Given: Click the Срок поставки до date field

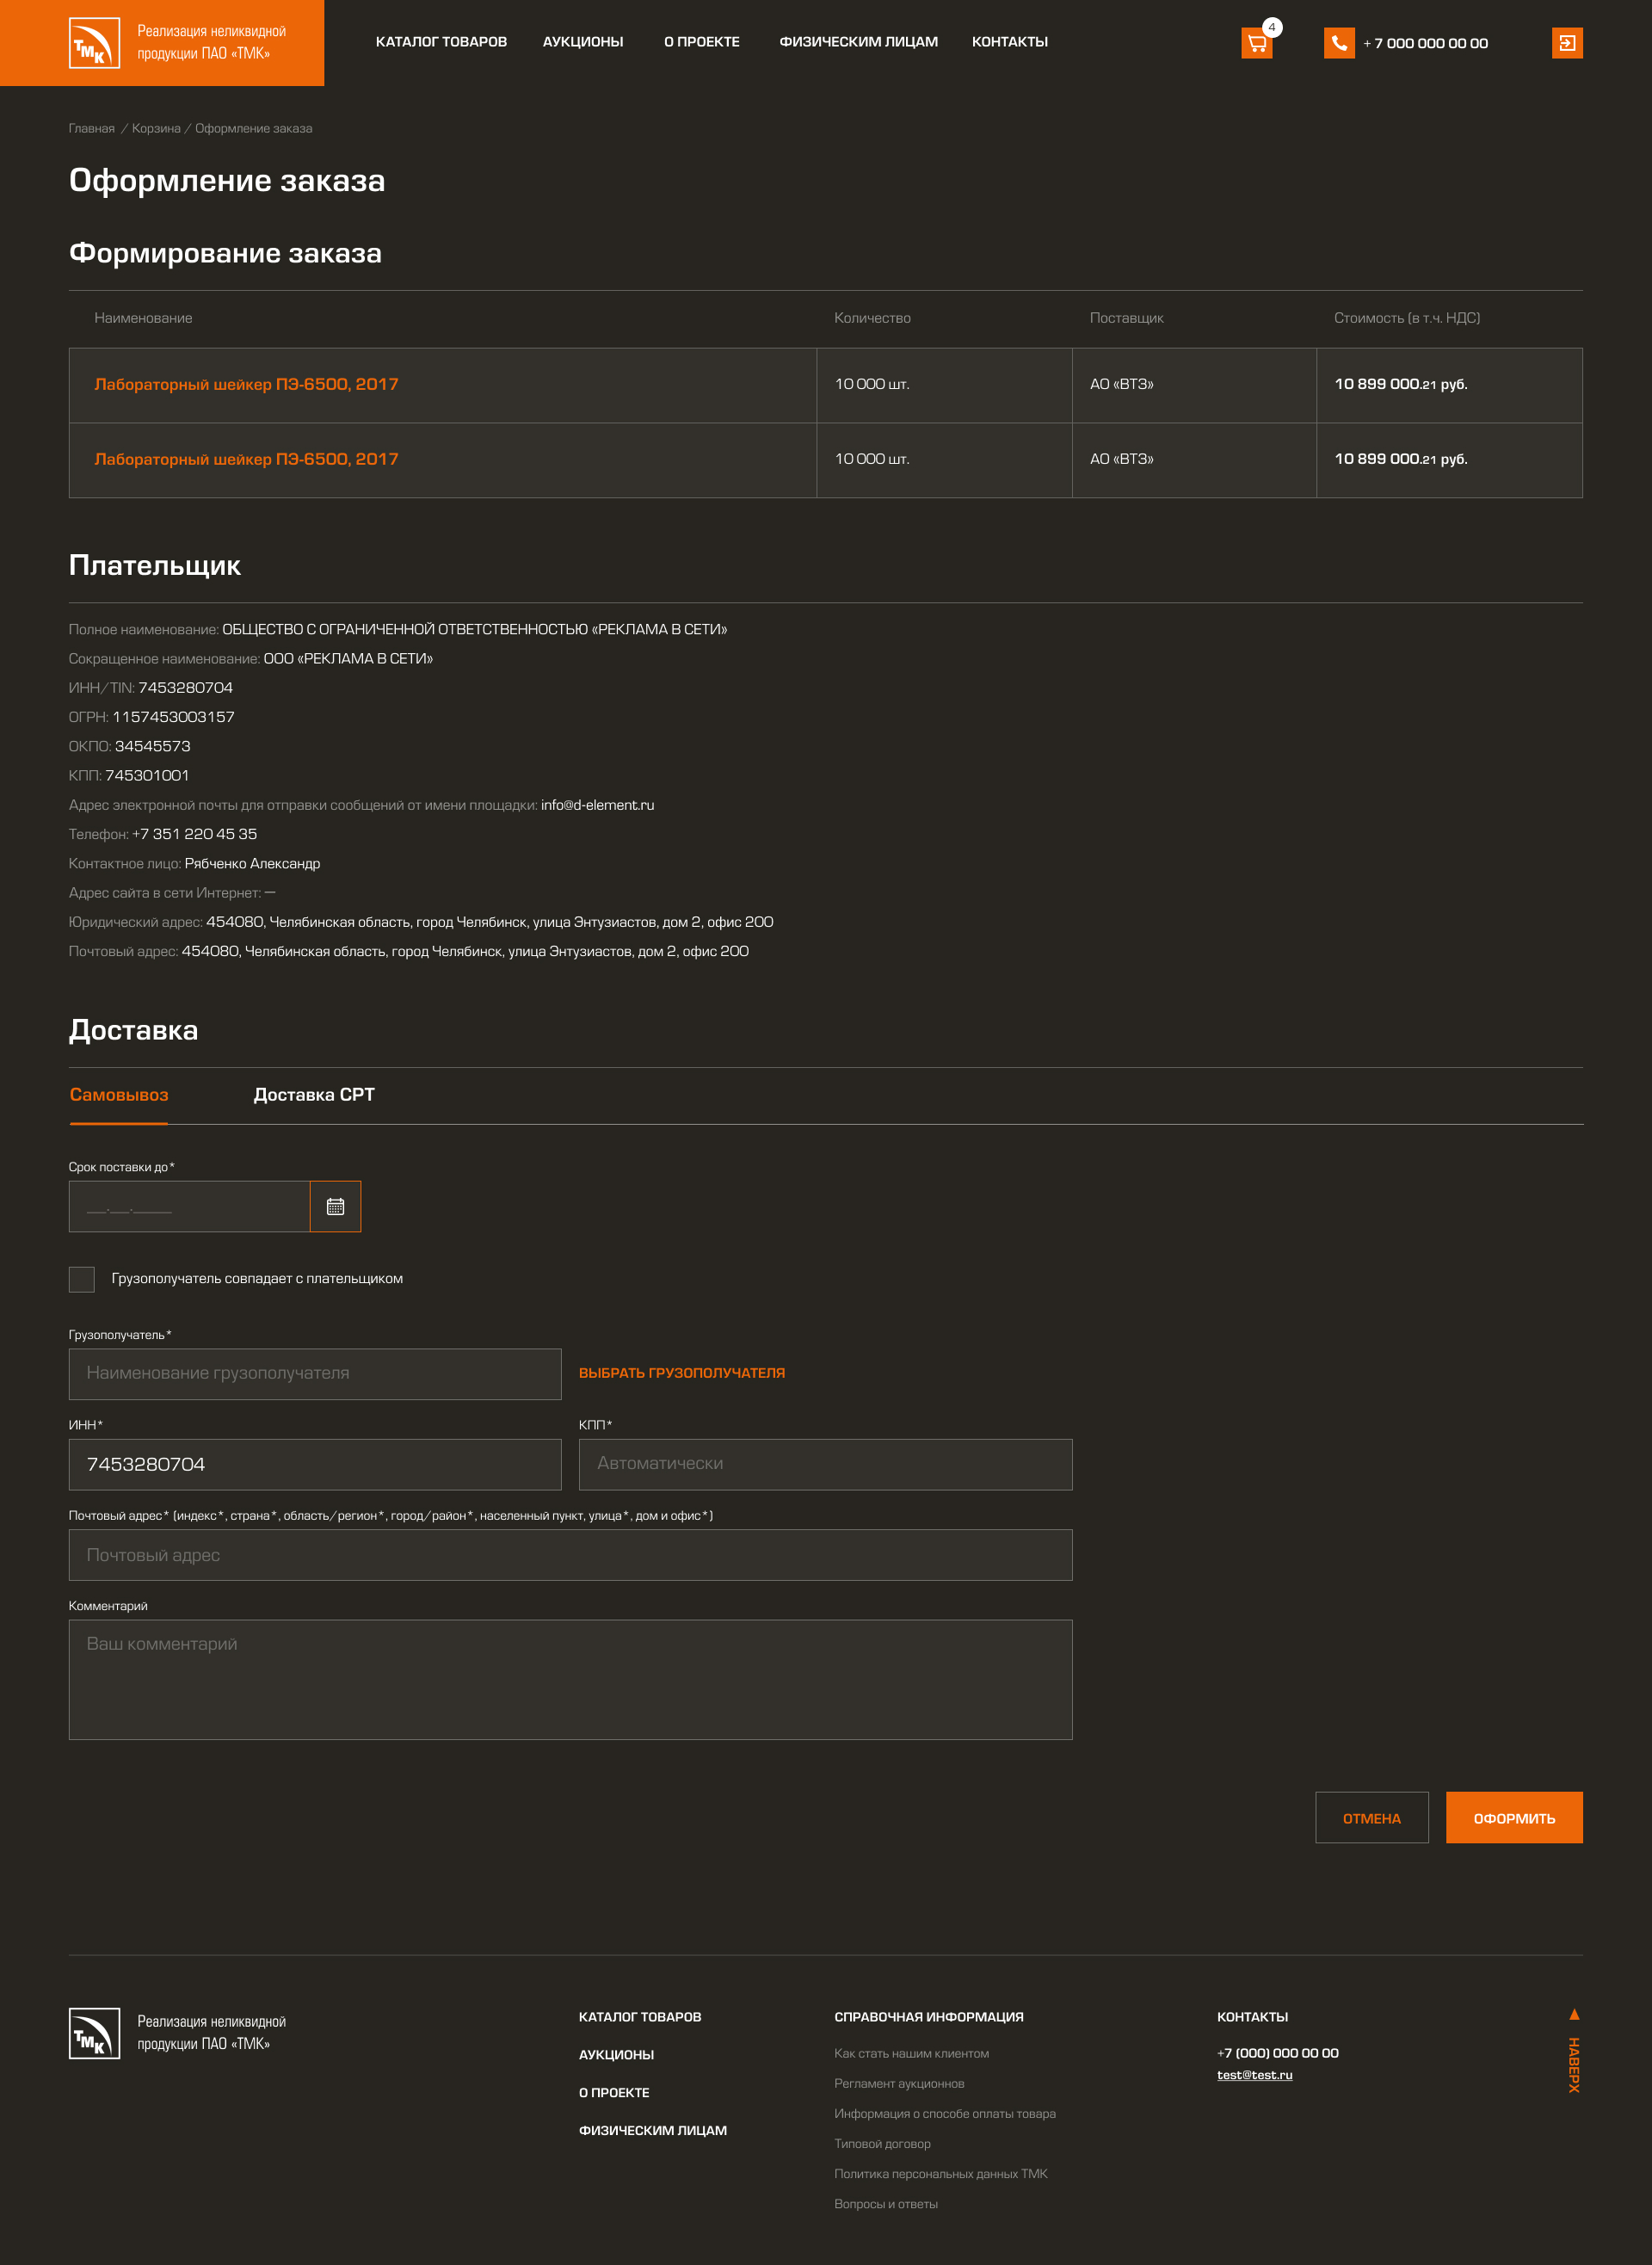Looking at the screenshot, I should point(189,1207).
